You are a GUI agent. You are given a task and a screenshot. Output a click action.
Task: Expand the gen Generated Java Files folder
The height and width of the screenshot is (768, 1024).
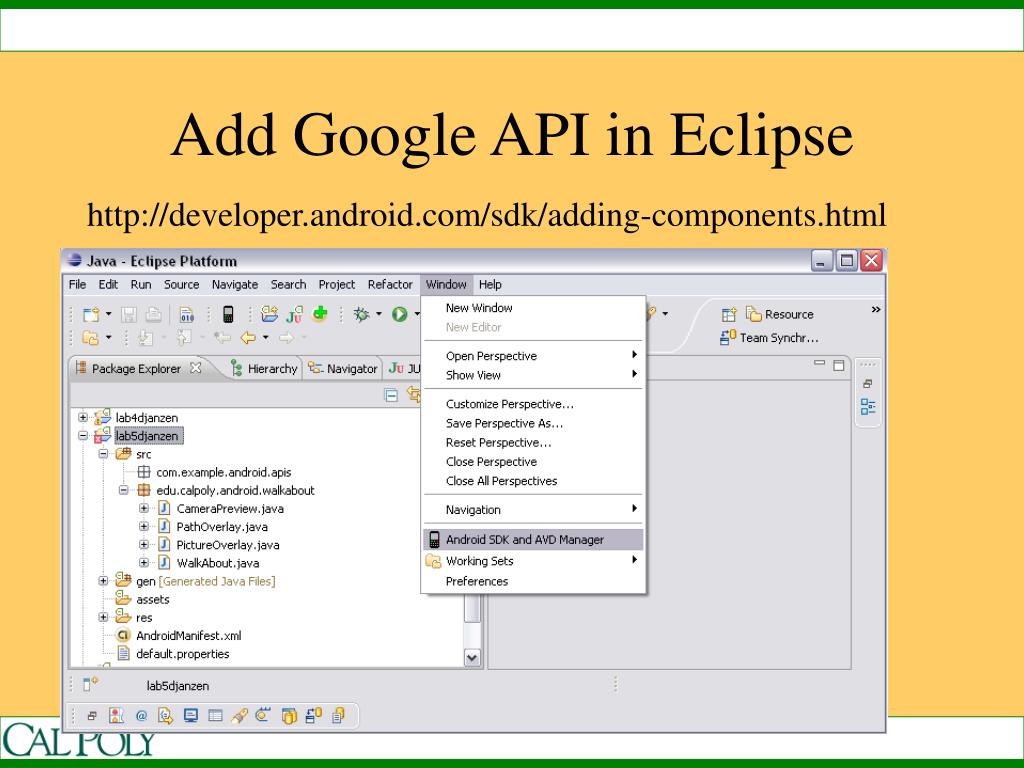(x=103, y=581)
